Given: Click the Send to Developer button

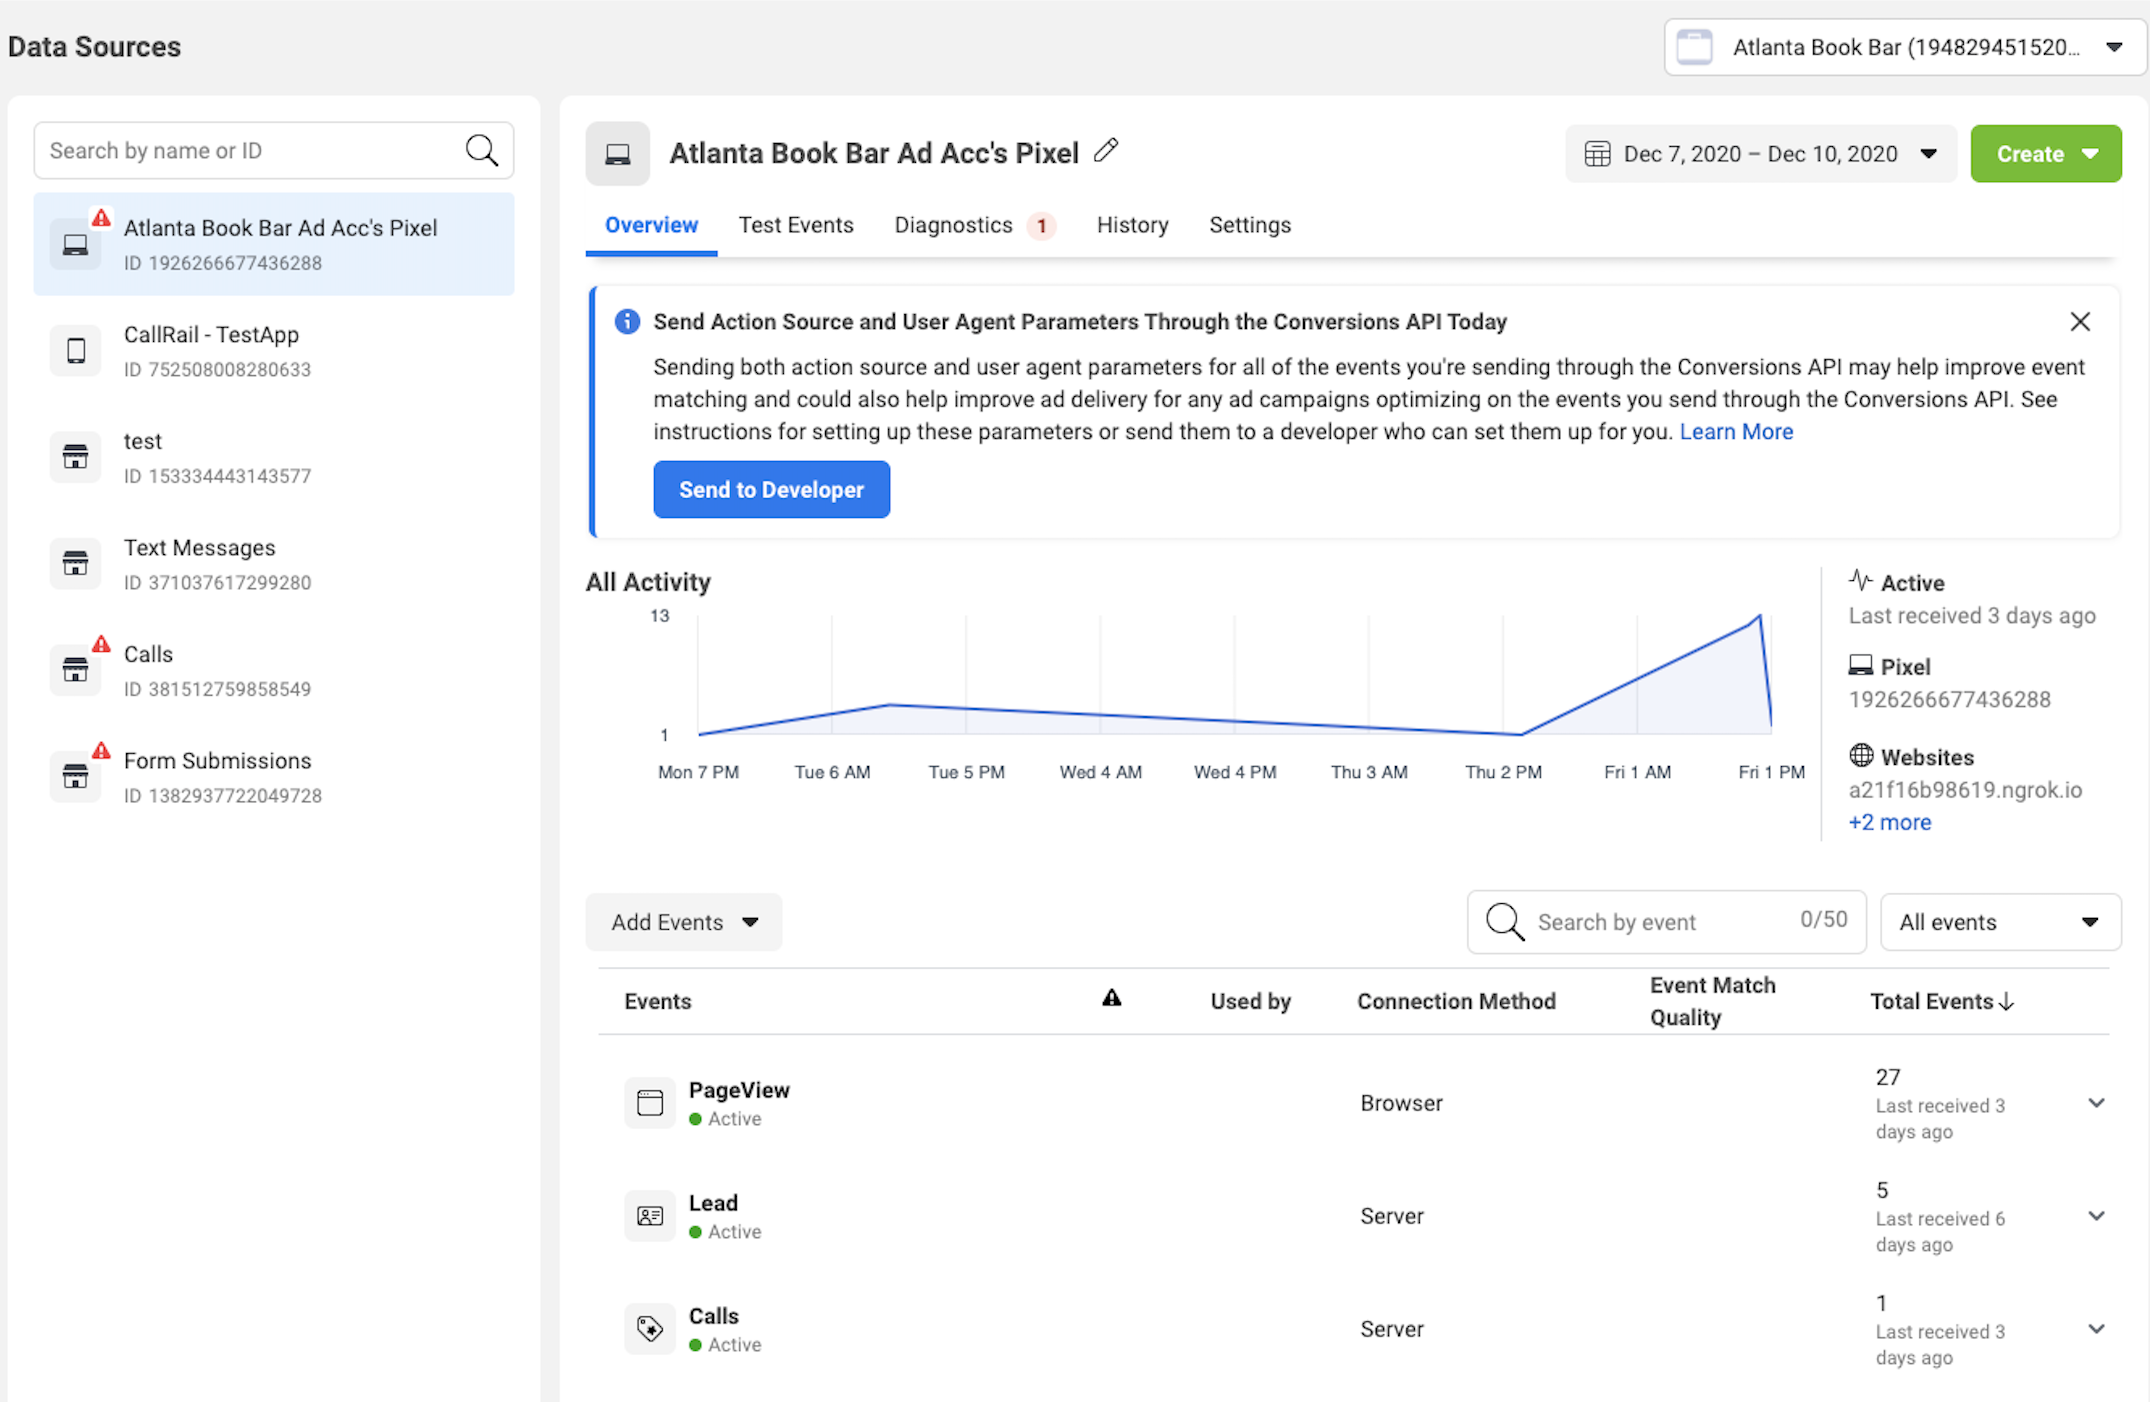Looking at the screenshot, I should tap(772, 489).
